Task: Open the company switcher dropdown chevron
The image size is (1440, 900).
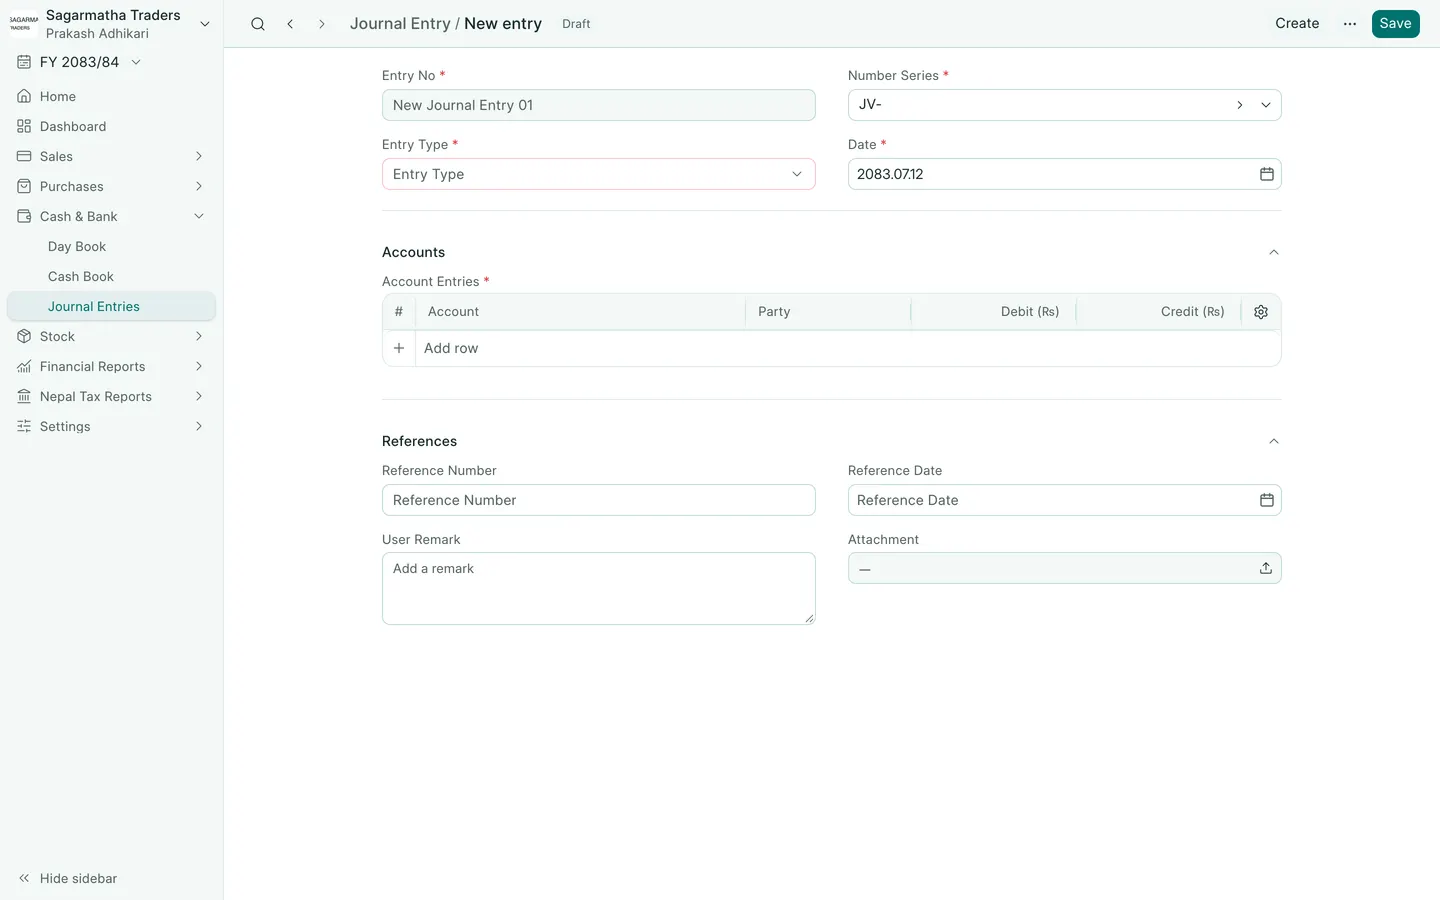Action: [205, 24]
